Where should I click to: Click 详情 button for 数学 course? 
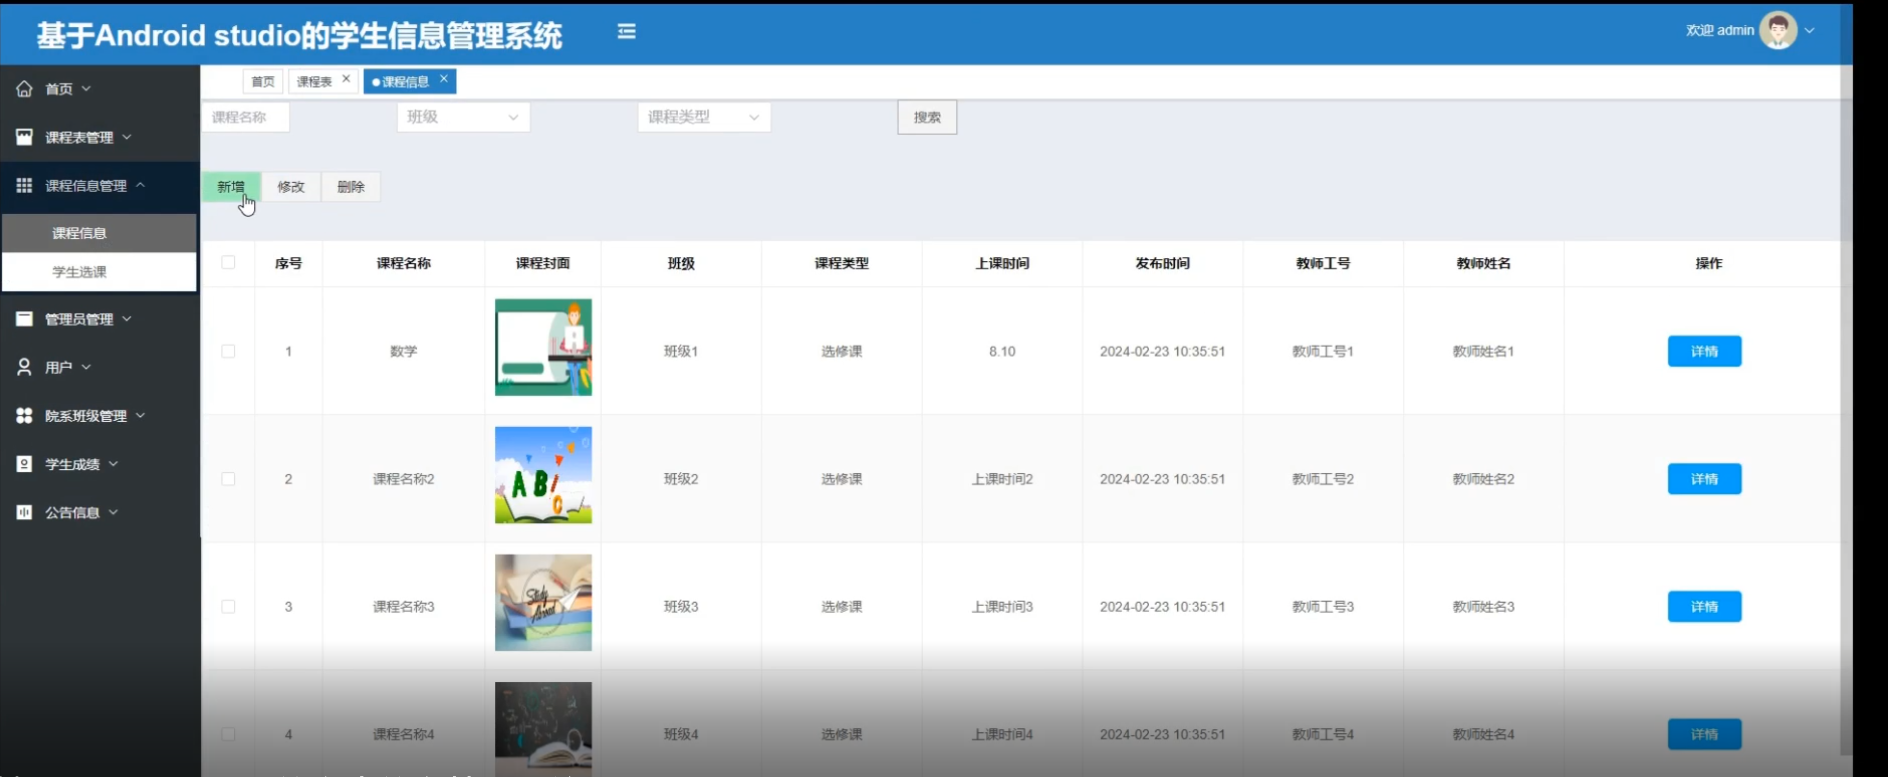pos(1704,351)
